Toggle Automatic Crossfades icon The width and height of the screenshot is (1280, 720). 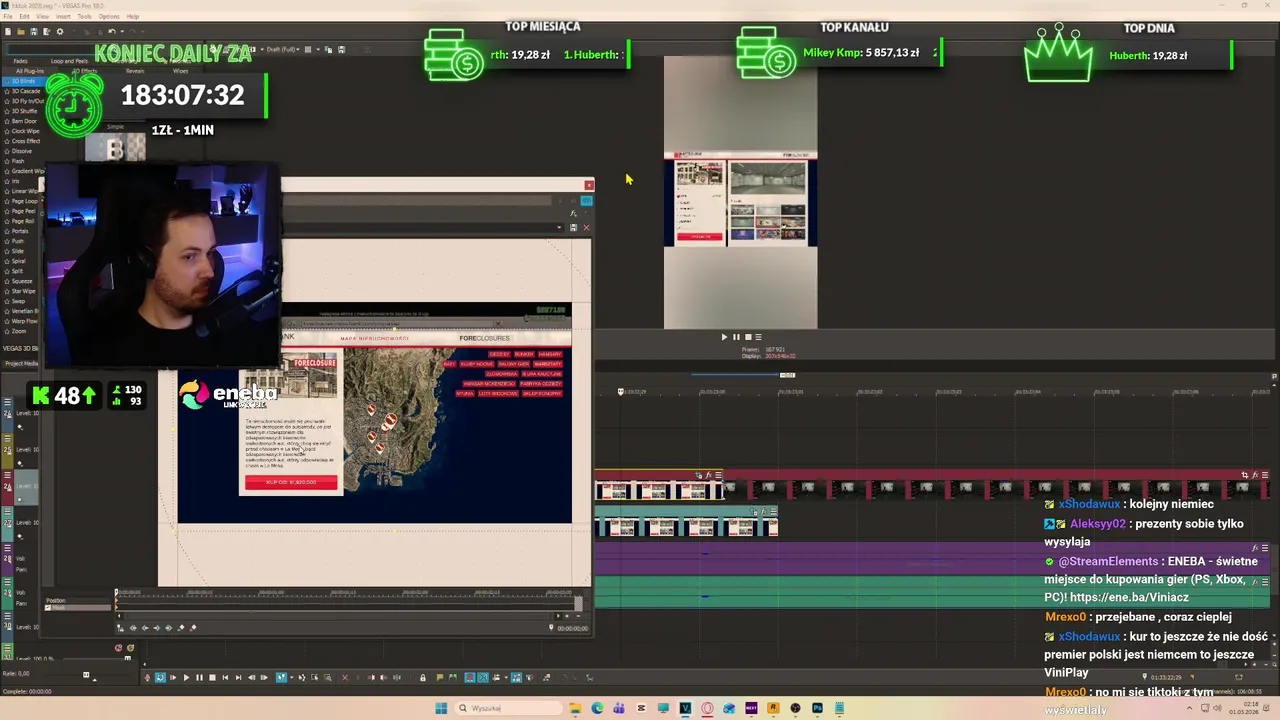pyautogui.click(x=482, y=678)
